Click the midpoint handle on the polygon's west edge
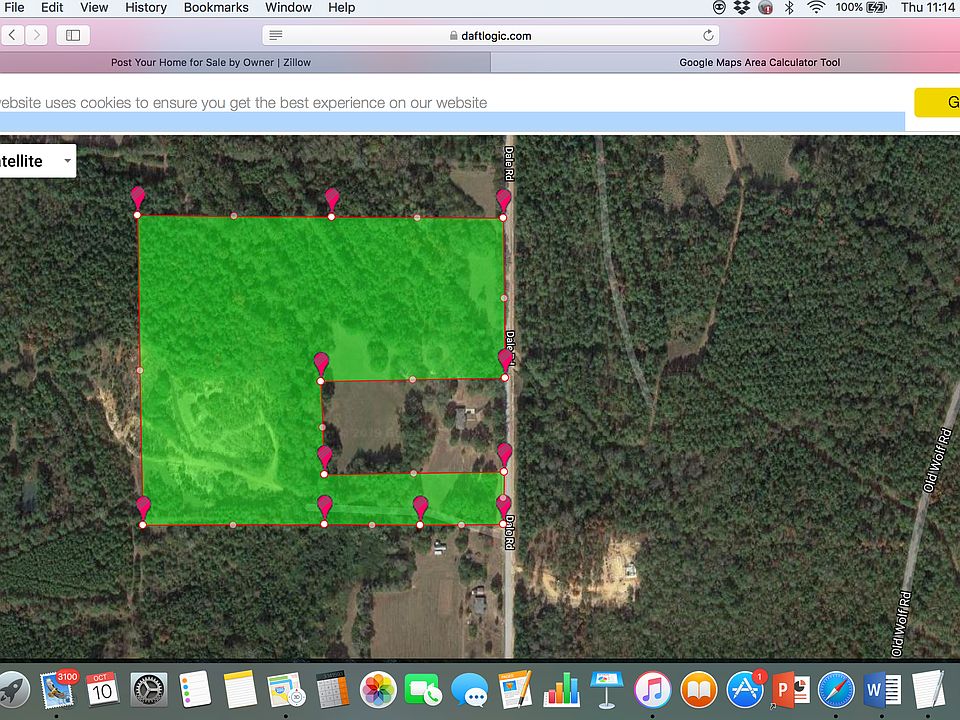The width and height of the screenshot is (960, 720). click(x=140, y=370)
